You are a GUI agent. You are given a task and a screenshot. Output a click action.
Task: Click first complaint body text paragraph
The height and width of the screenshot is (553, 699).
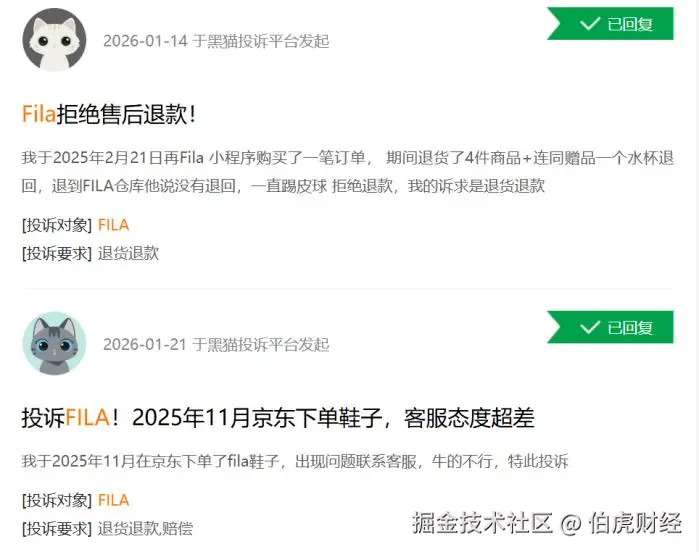pyautogui.click(x=348, y=172)
